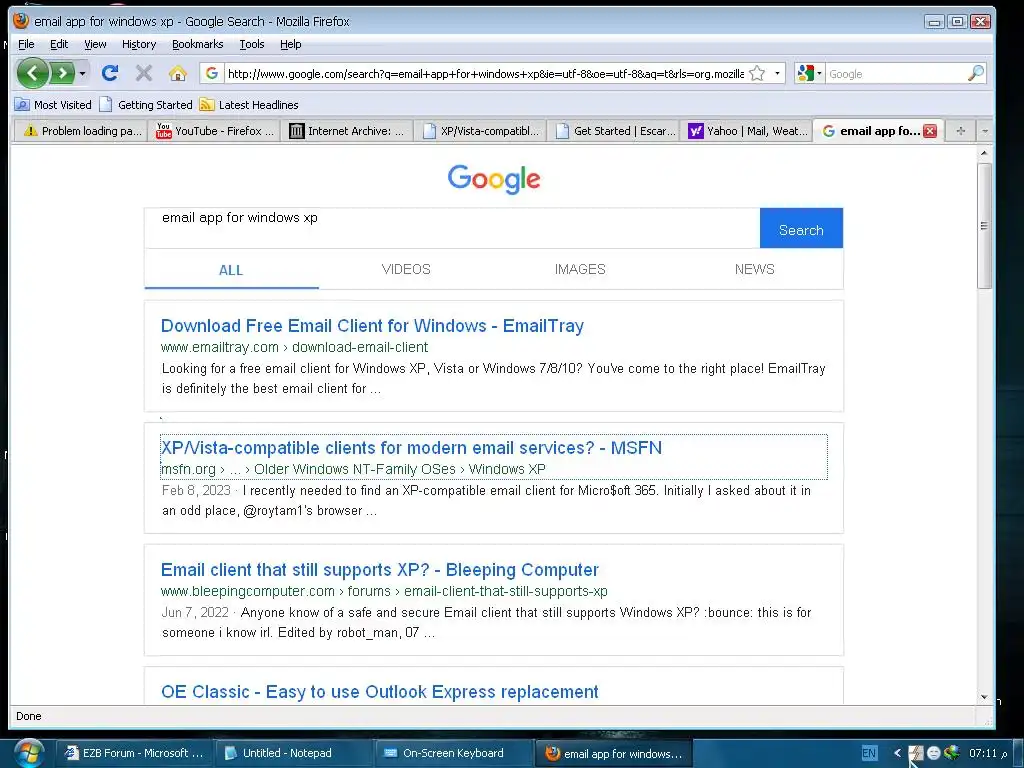
Task: Focus the Google toolbar search field
Action: coord(895,74)
